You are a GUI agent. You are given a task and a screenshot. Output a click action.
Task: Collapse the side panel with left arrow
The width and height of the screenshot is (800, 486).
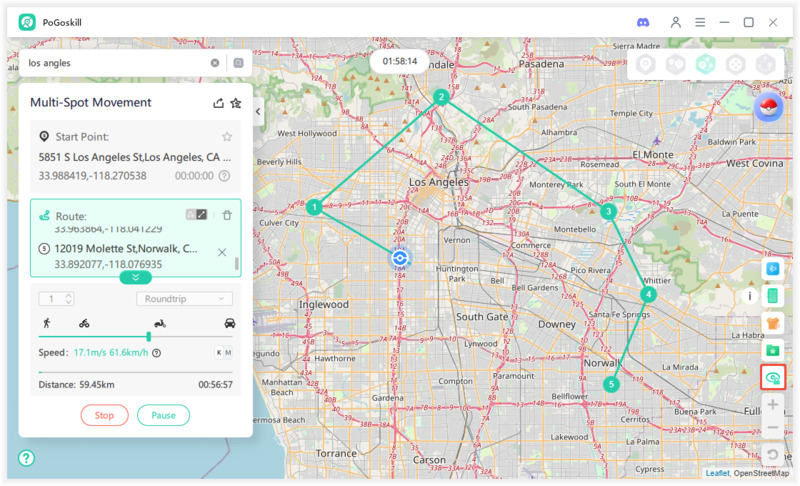(x=258, y=112)
